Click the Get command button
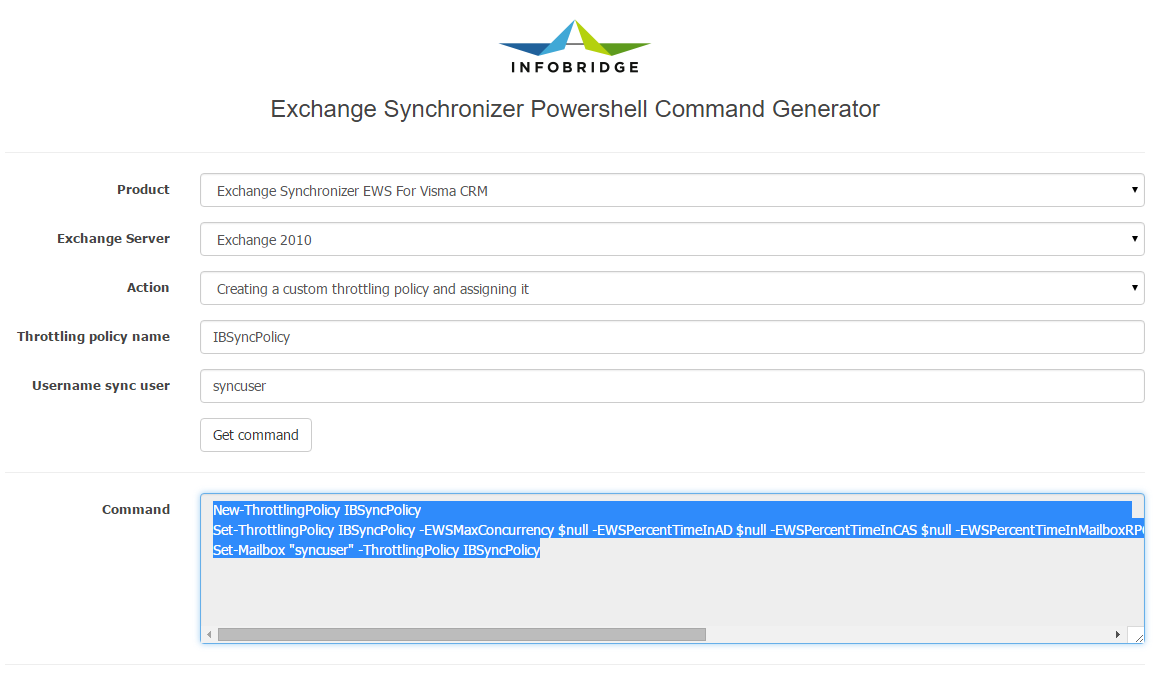The width and height of the screenshot is (1163, 685). [x=256, y=435]
